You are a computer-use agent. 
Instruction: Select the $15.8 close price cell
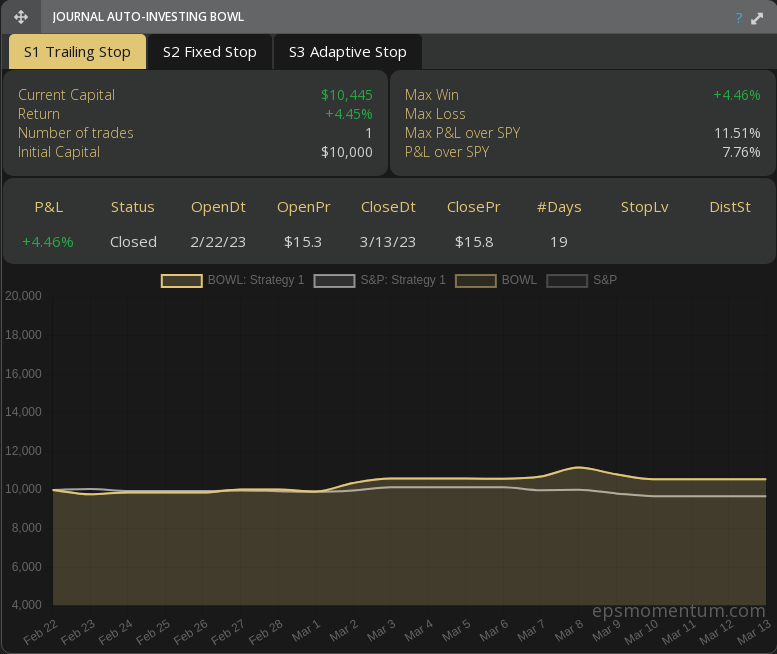pos(474,242)
